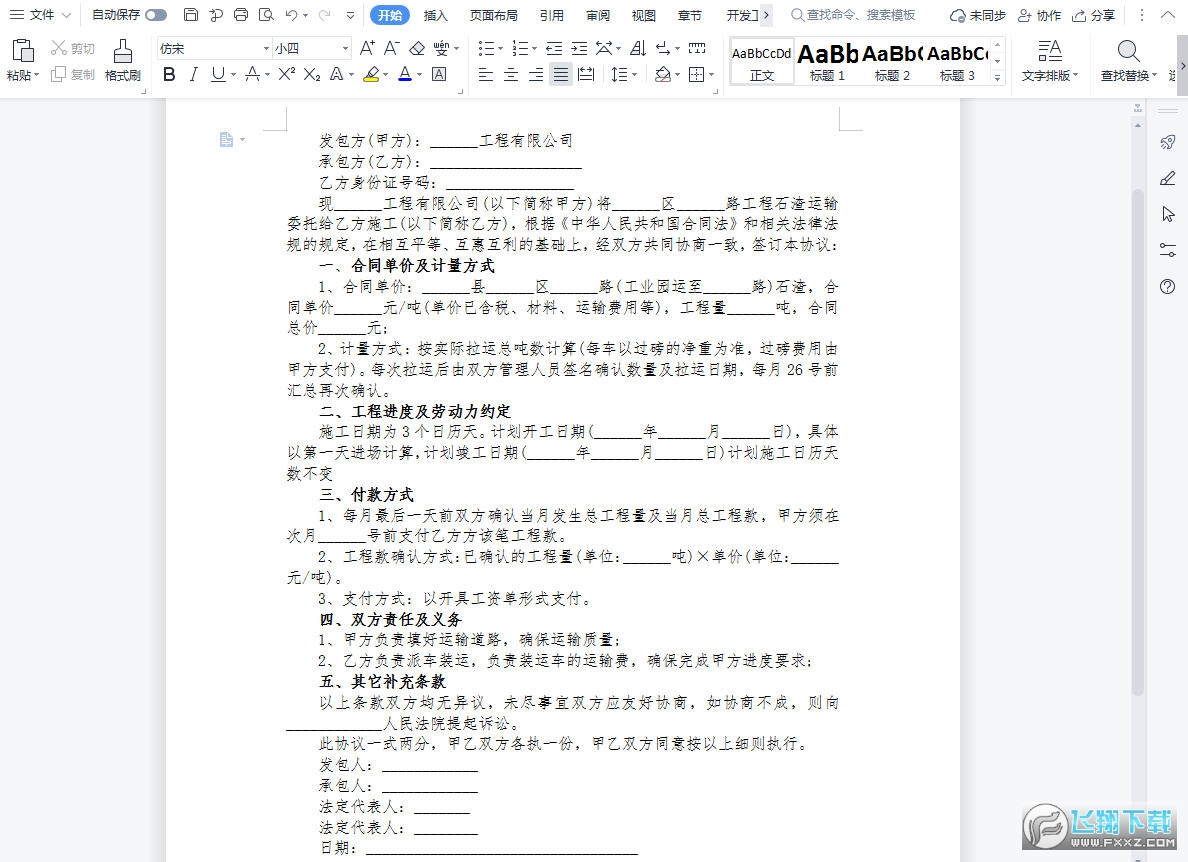The height and width of the screenshot is (862, 1188).
Task: Click the 剪切 cut button
Action: [x=73, y=48]
